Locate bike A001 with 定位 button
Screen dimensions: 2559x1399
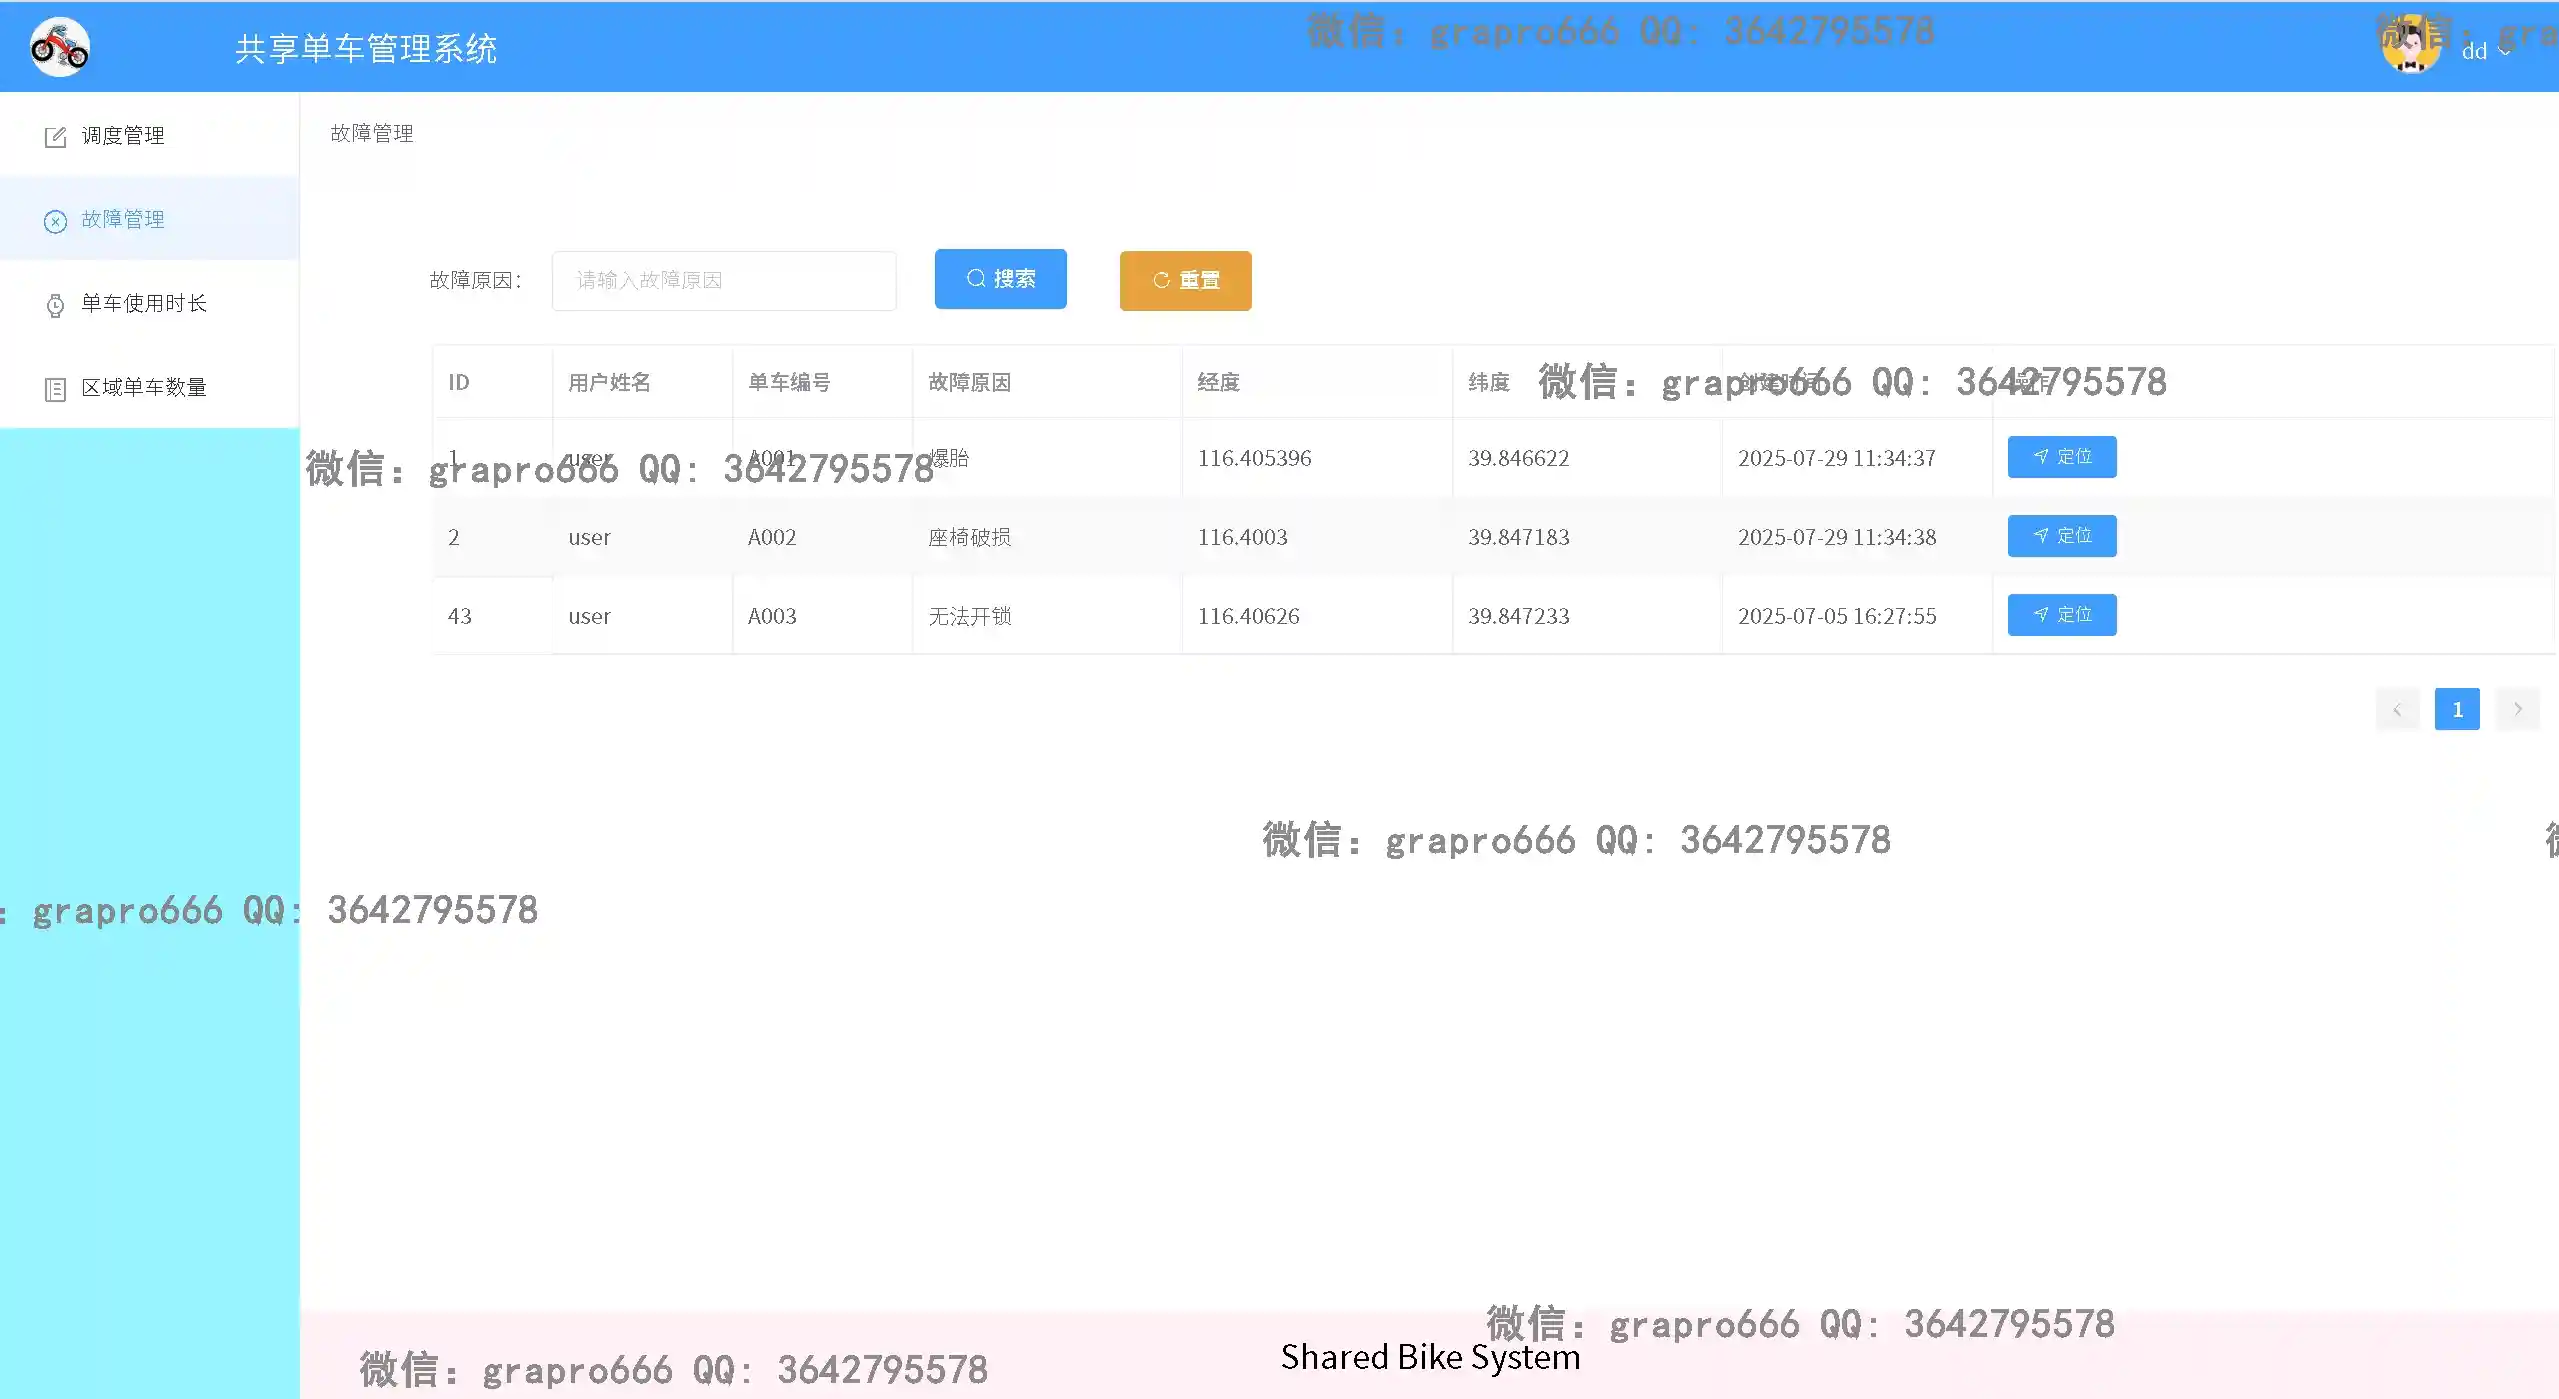coord(2061,457)
